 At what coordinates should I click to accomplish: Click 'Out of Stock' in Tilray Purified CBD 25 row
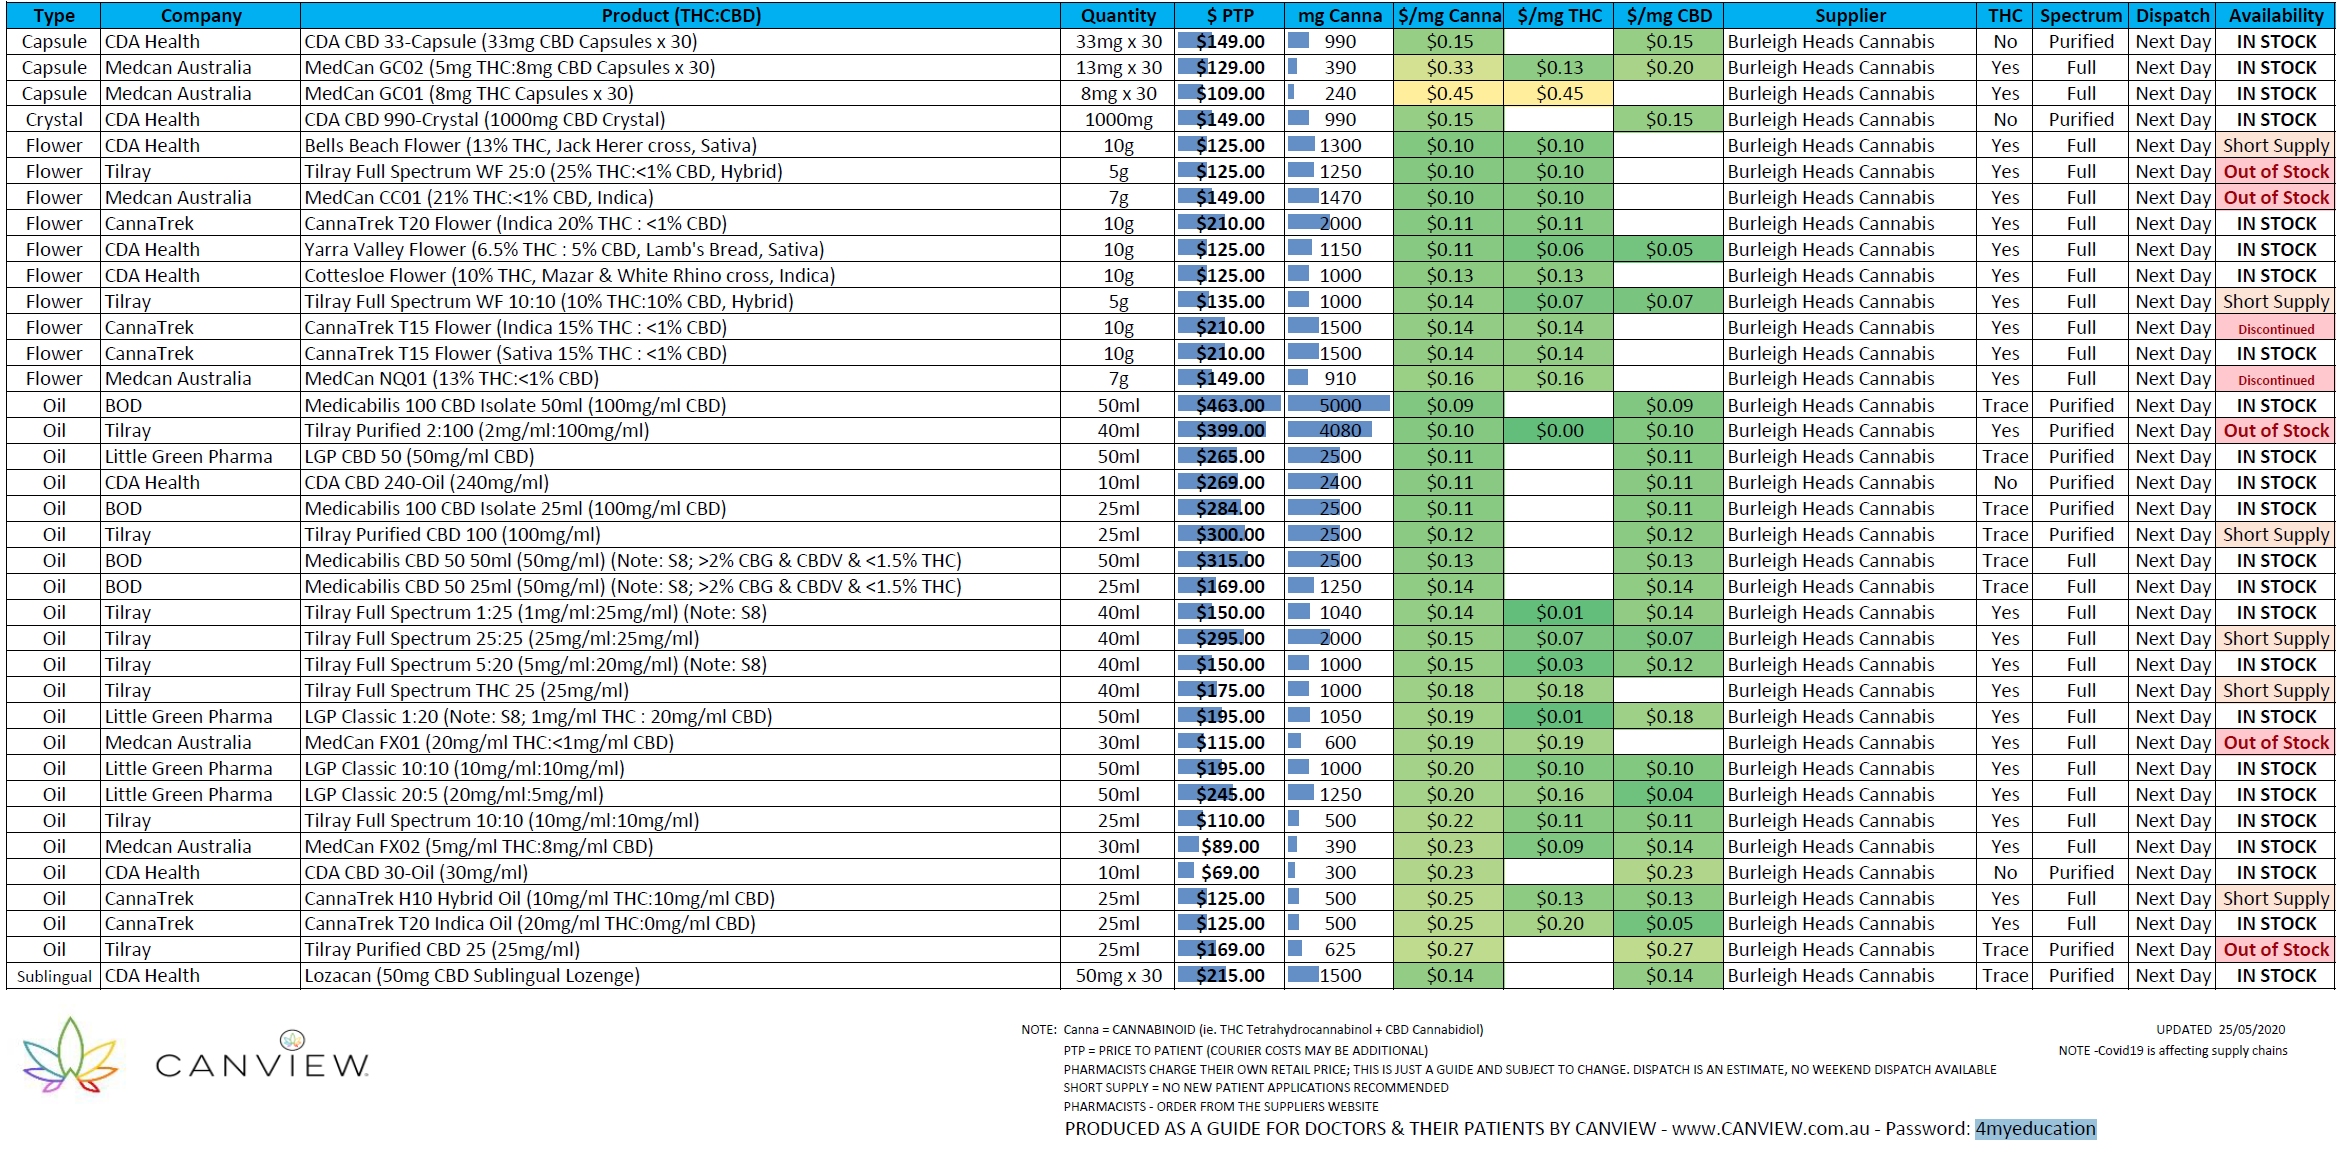coord(2276,950)
